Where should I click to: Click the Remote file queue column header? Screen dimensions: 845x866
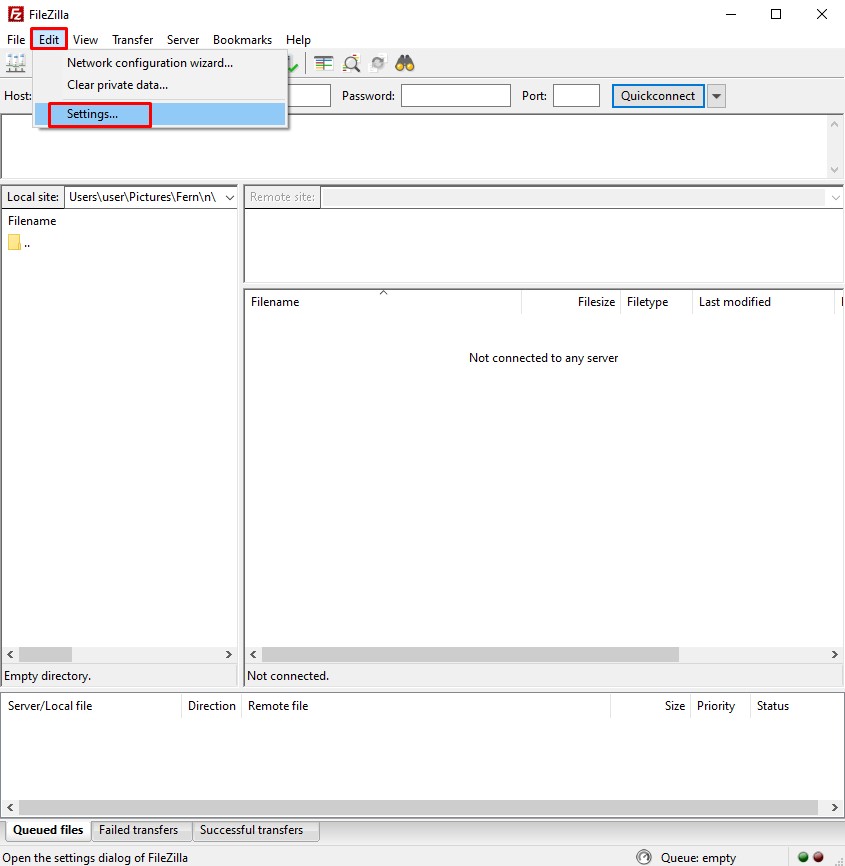[x=426, y=706]
